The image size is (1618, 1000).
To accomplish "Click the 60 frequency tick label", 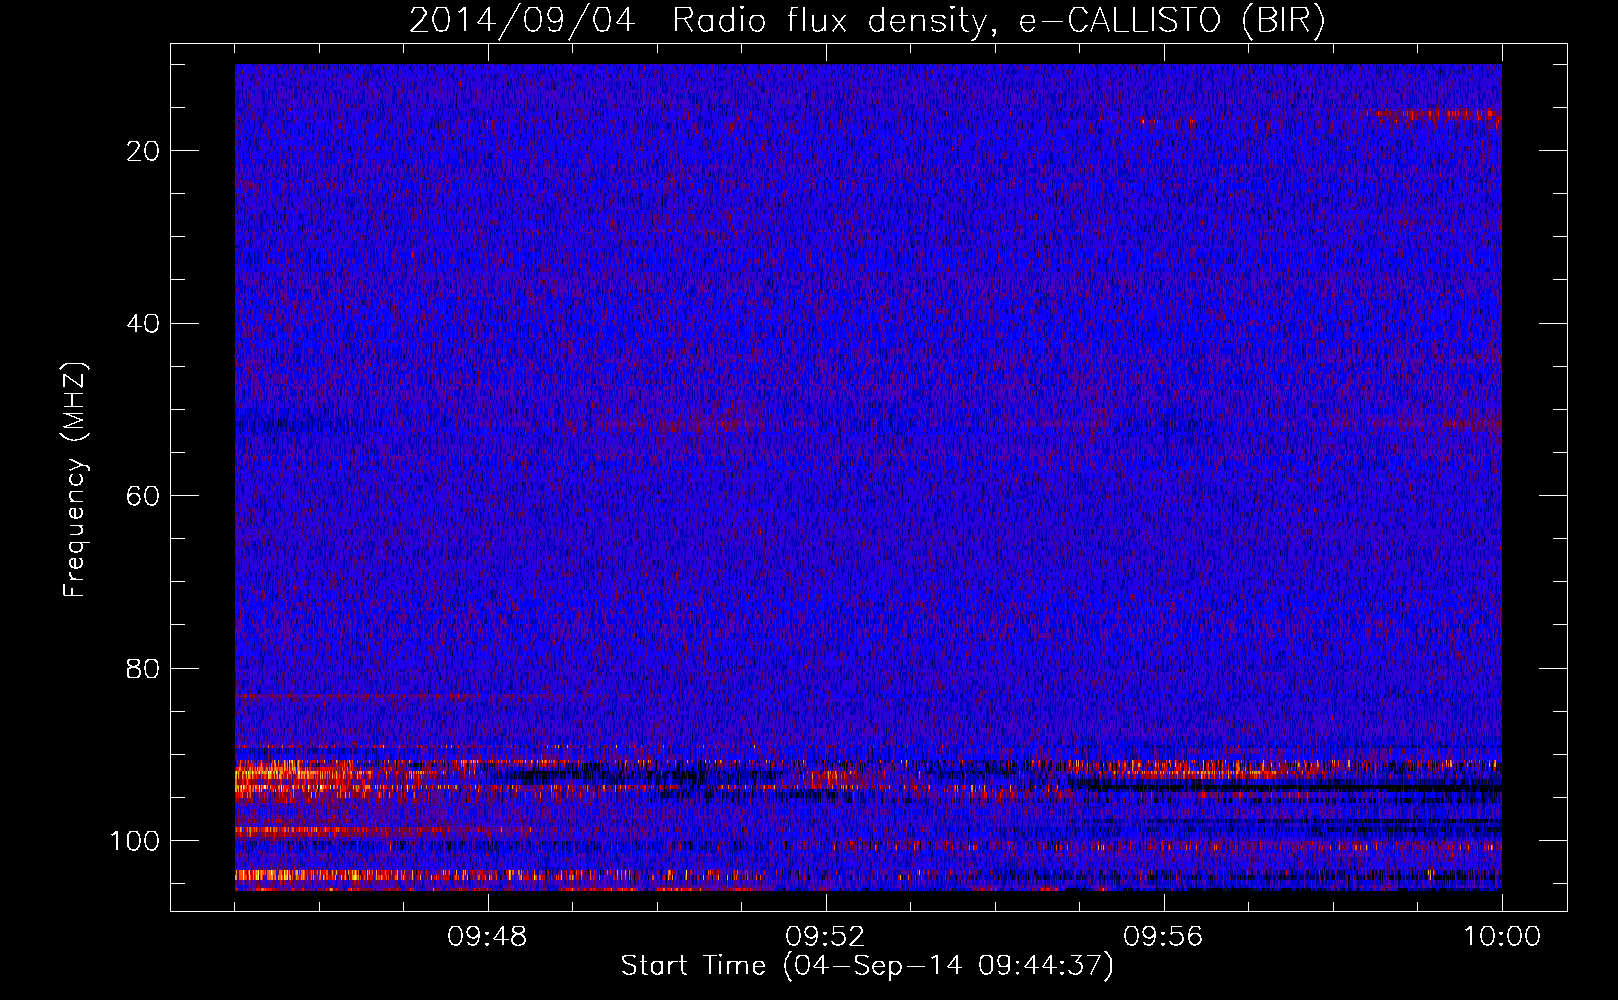I will (144, 496).
